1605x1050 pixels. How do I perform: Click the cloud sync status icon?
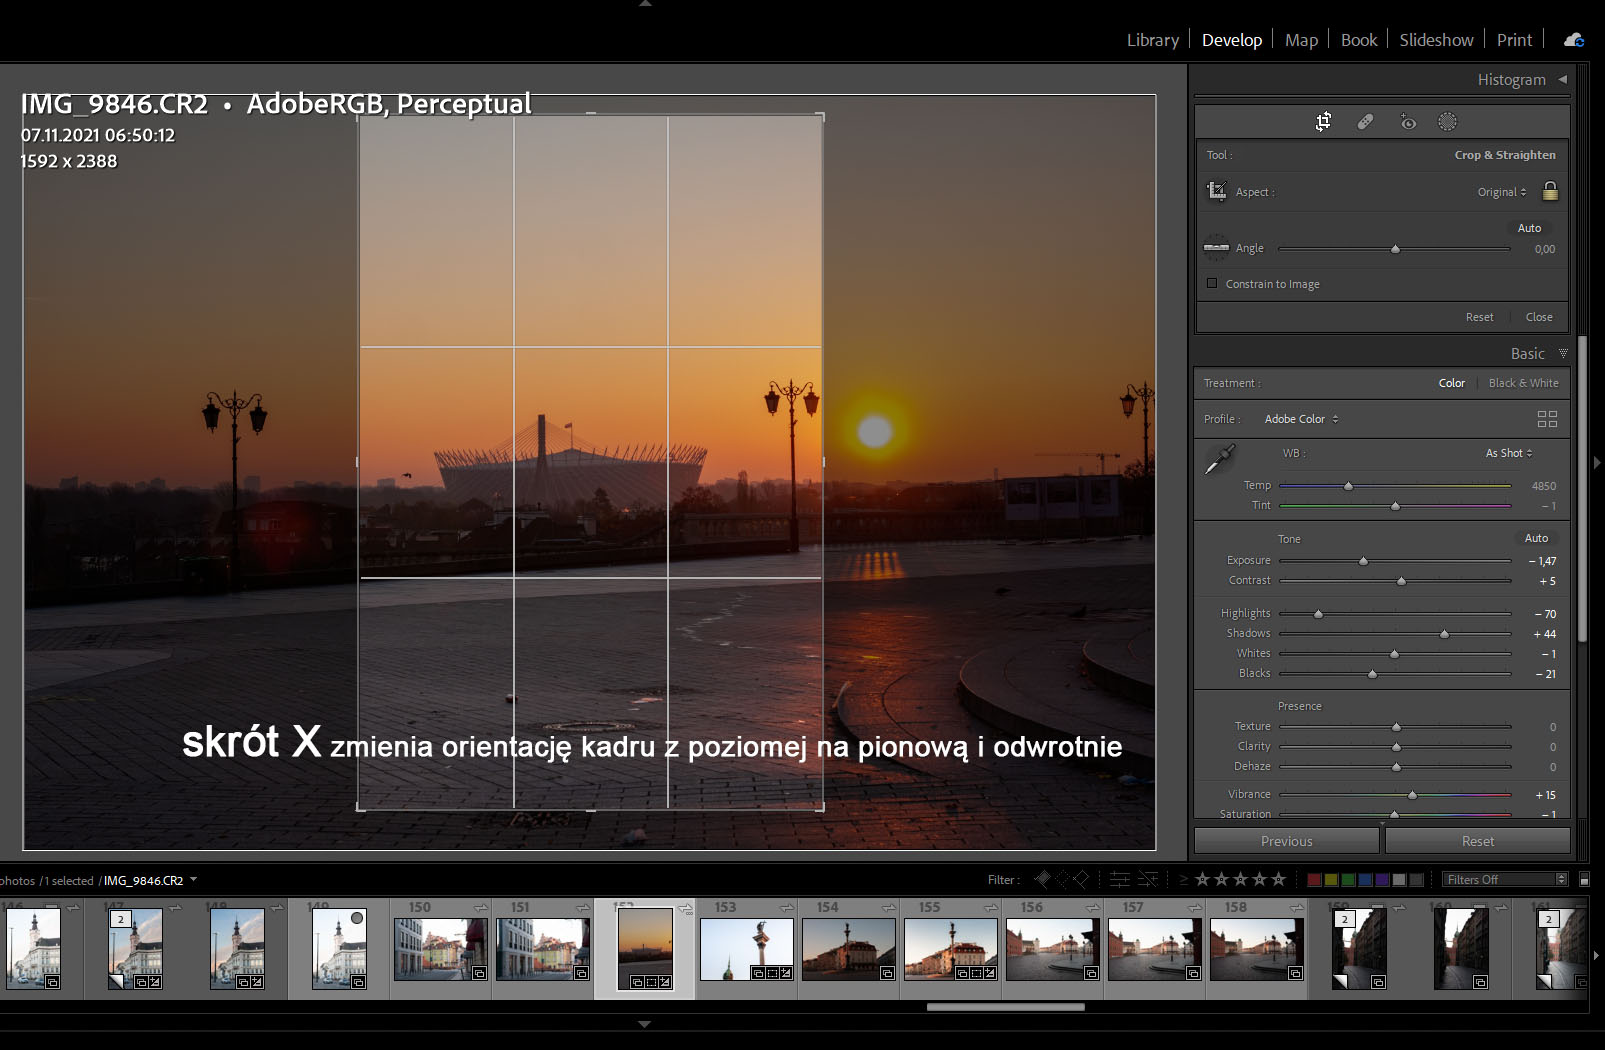pos(1573,40)
